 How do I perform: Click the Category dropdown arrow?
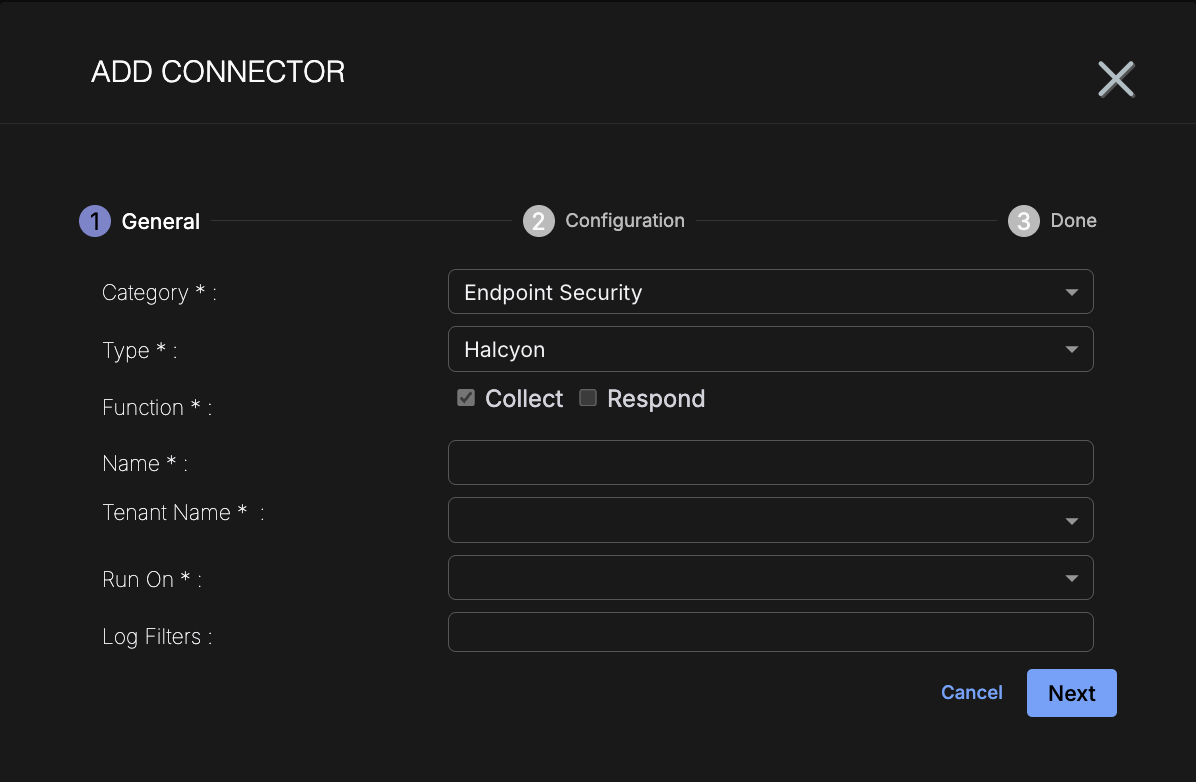tap(1071, 293)
